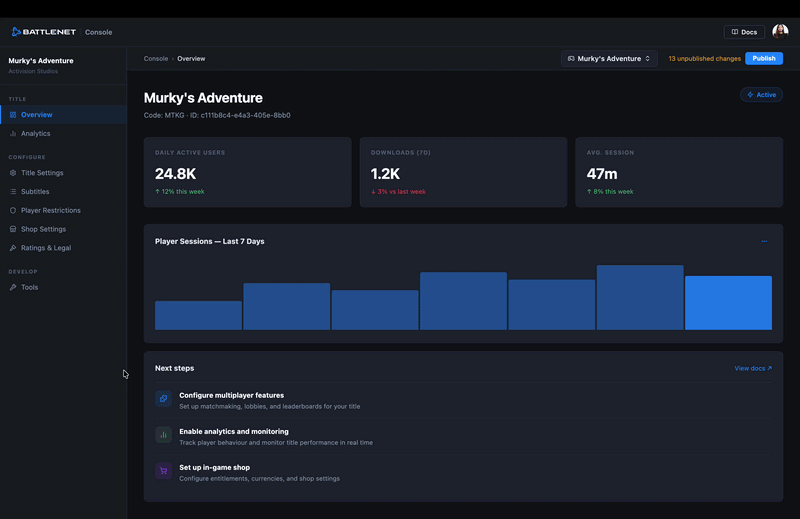This screenshot has width=800, height=519.
Task: Click the Active status badge
Action: click(761, 94)
